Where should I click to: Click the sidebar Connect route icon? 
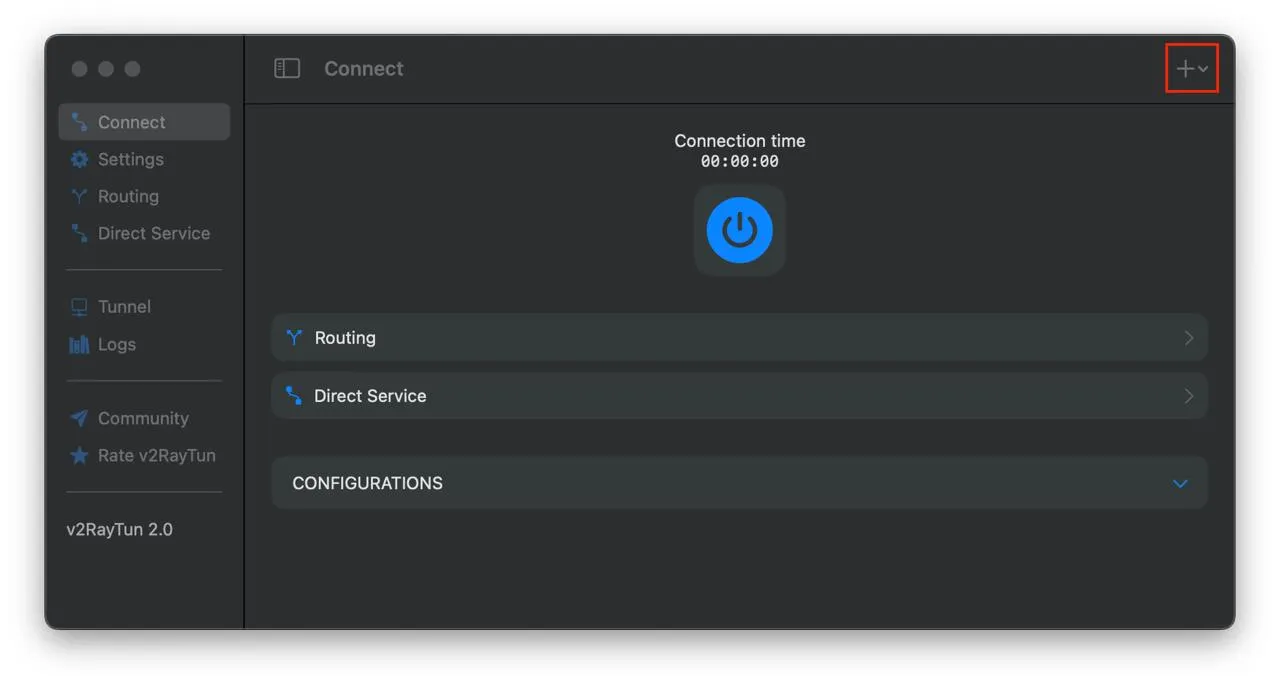coord(79,122)
